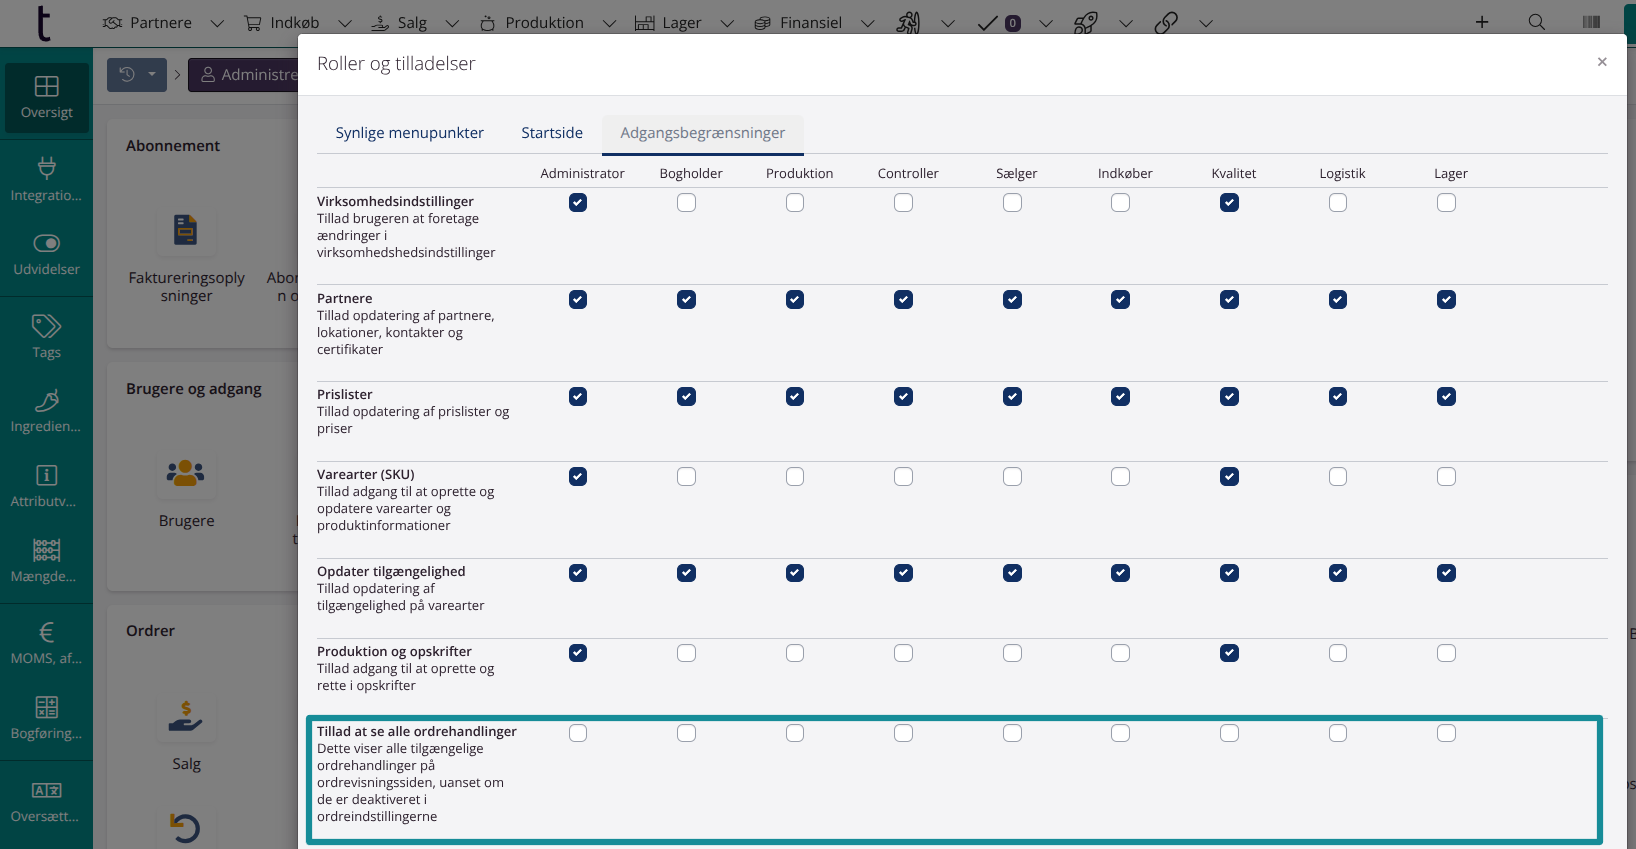
Task: Click the Kvalitet column header
Action: tap(1233, 173)
